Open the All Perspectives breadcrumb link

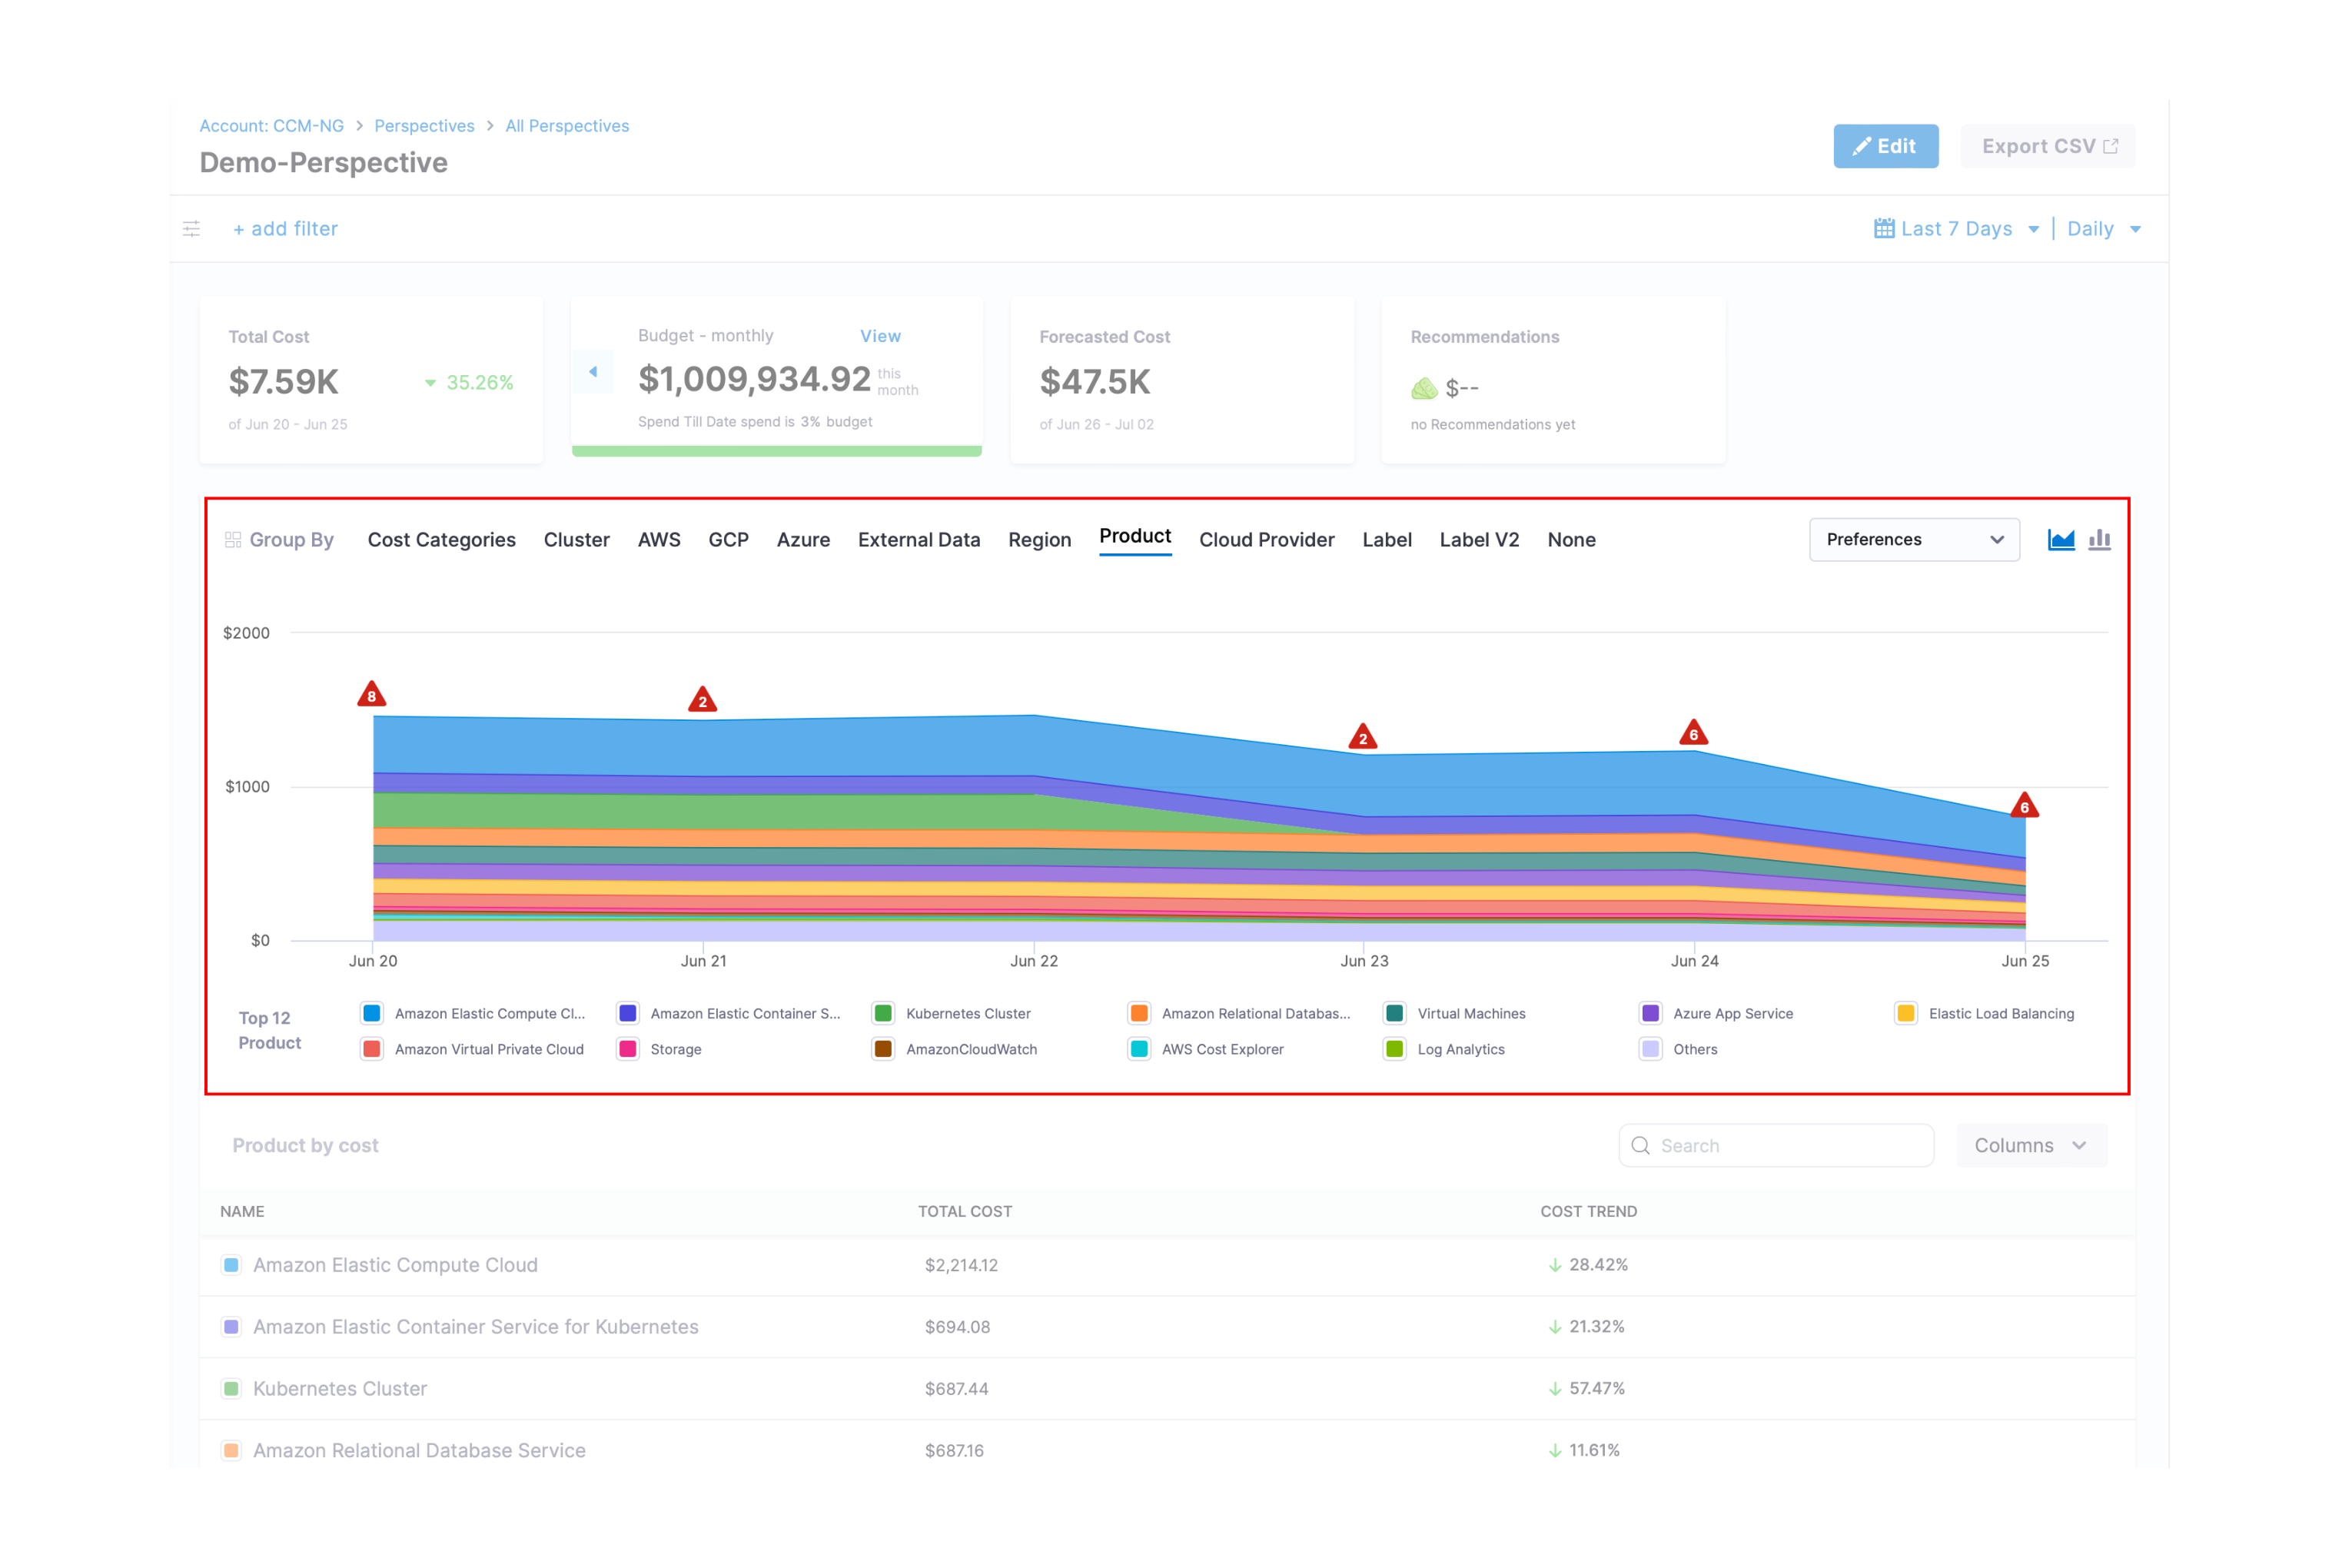point(567,126)
